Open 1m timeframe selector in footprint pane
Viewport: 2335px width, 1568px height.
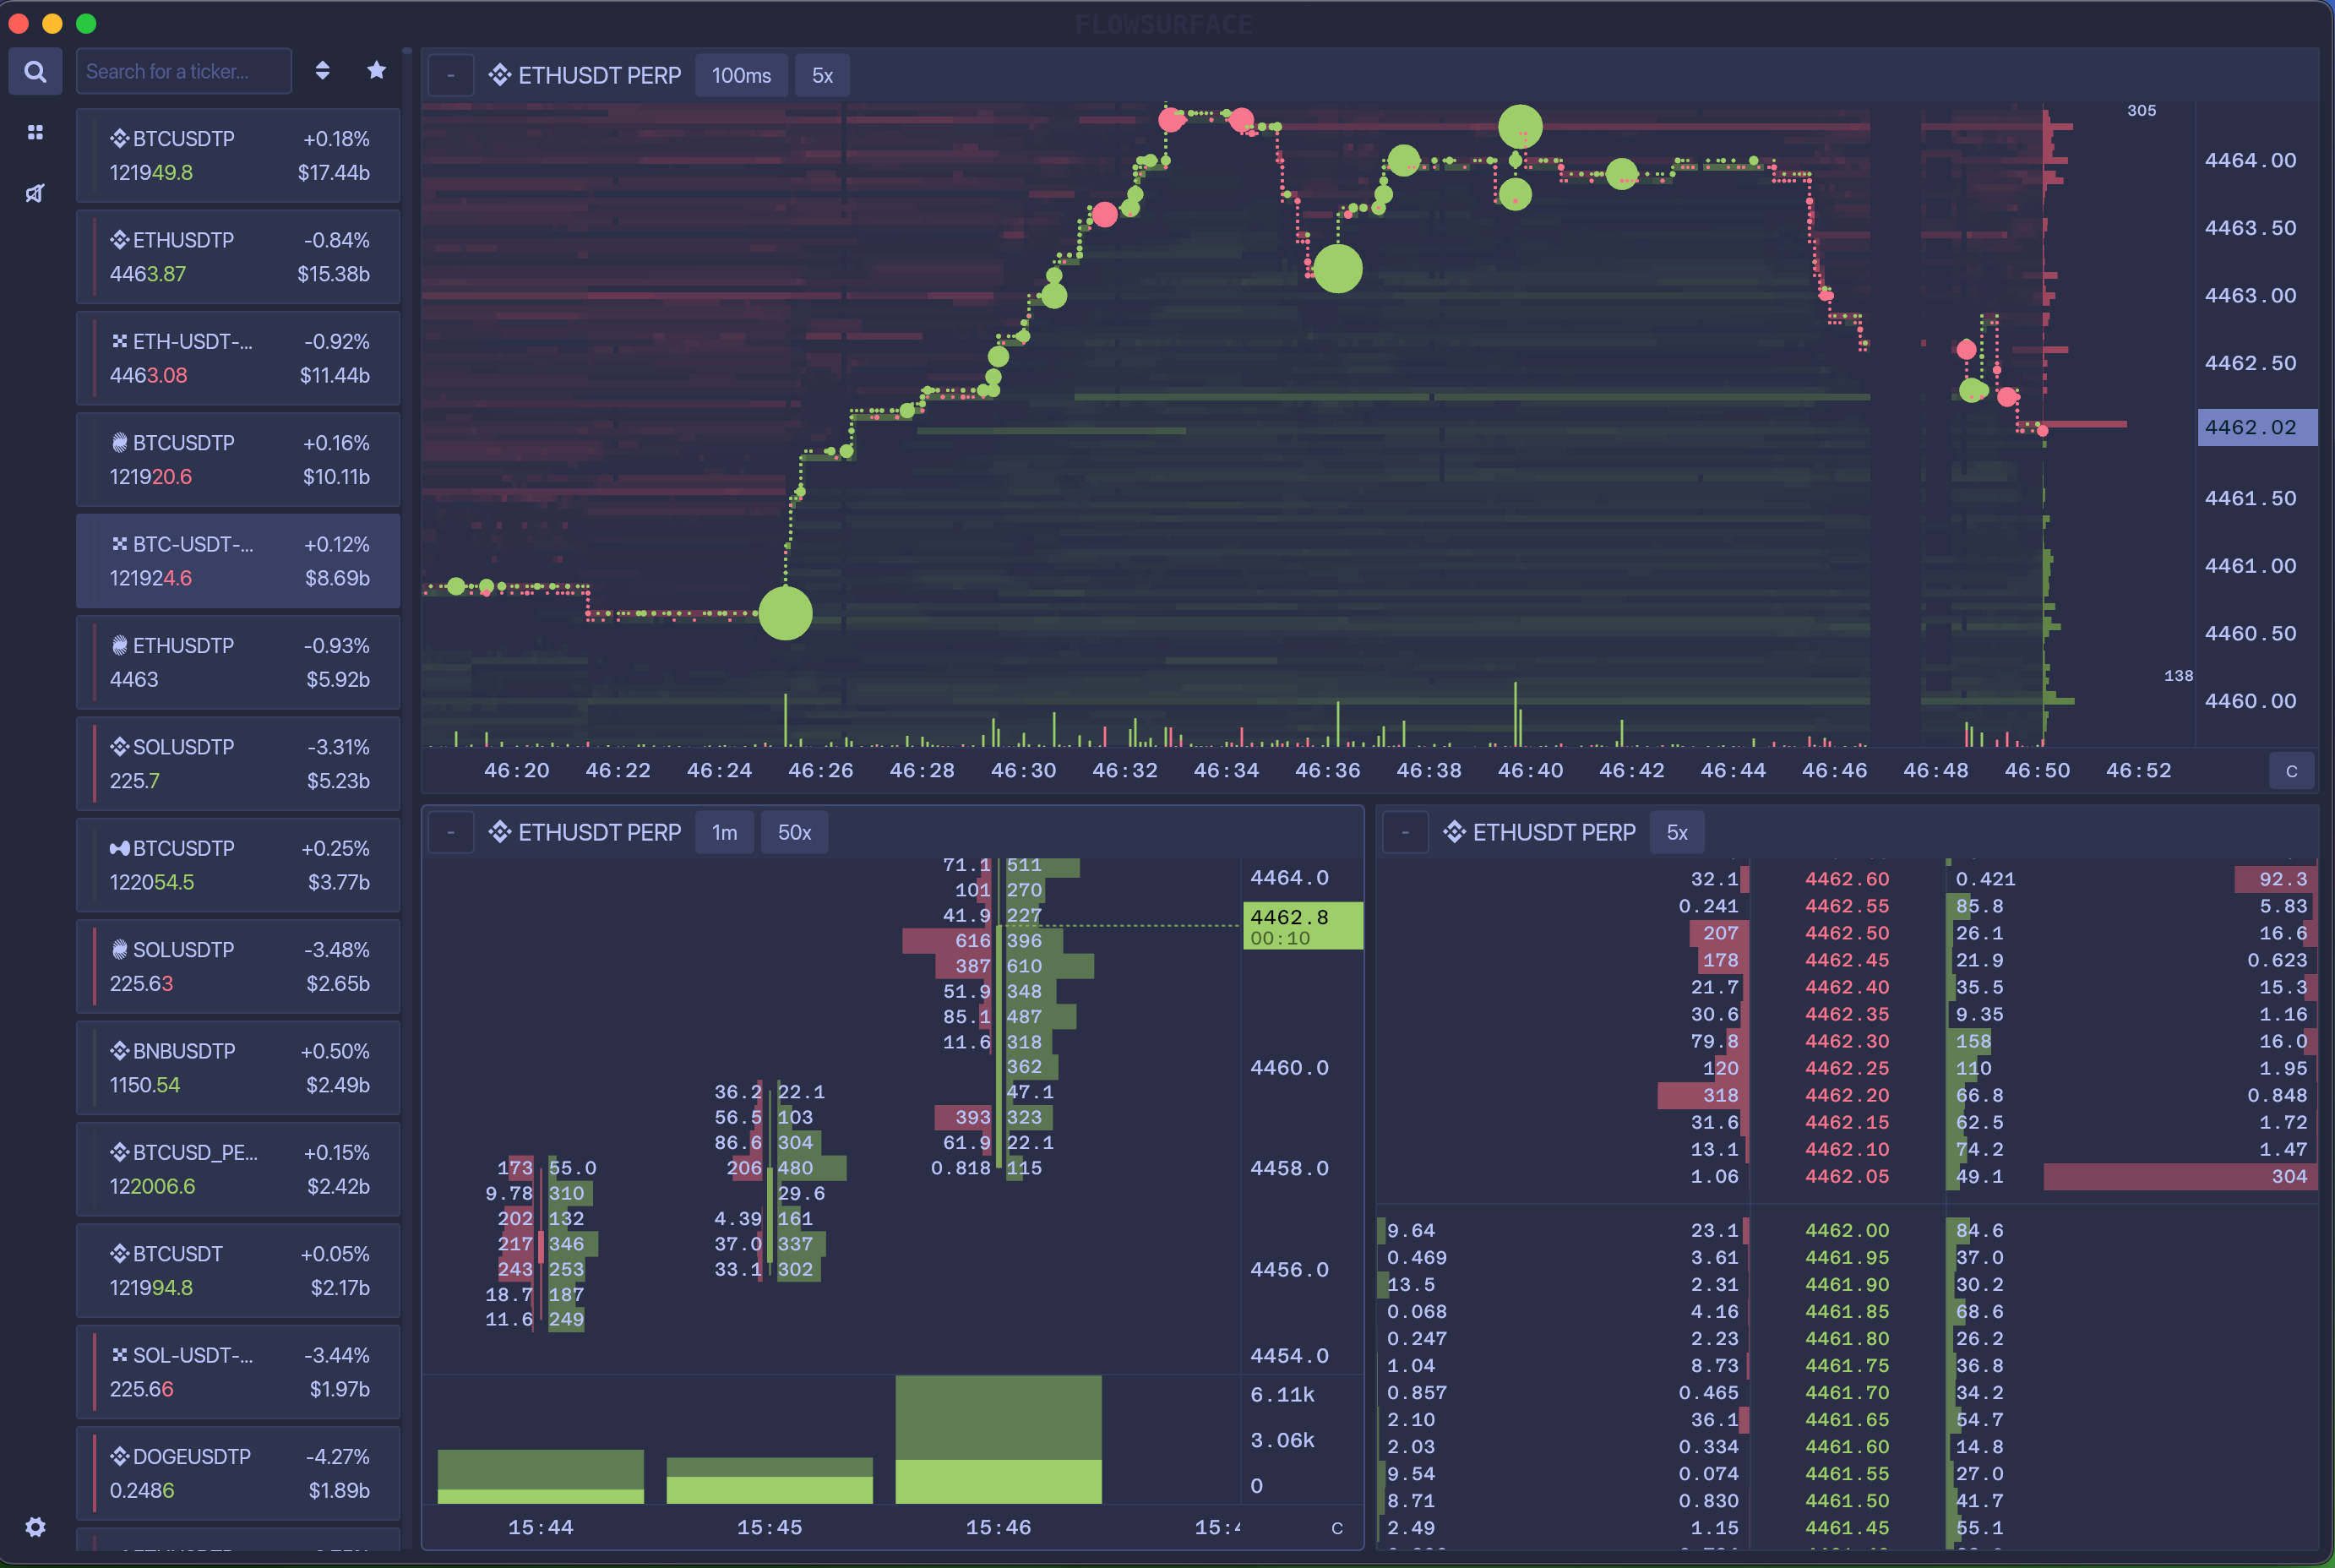724,832
